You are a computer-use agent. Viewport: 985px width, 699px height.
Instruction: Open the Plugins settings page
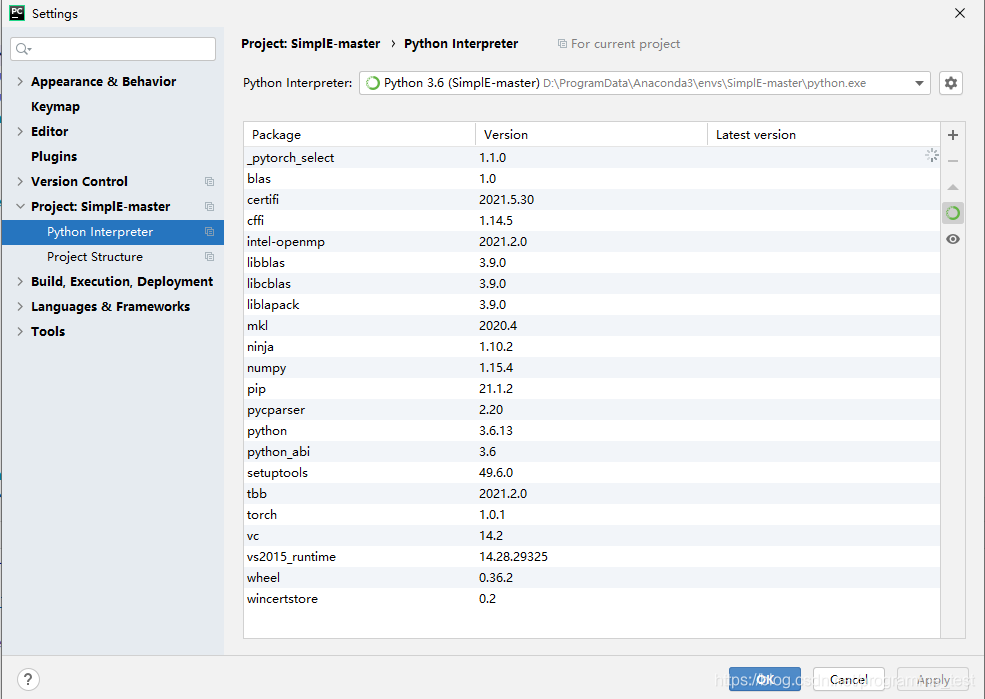click(54, 156)
